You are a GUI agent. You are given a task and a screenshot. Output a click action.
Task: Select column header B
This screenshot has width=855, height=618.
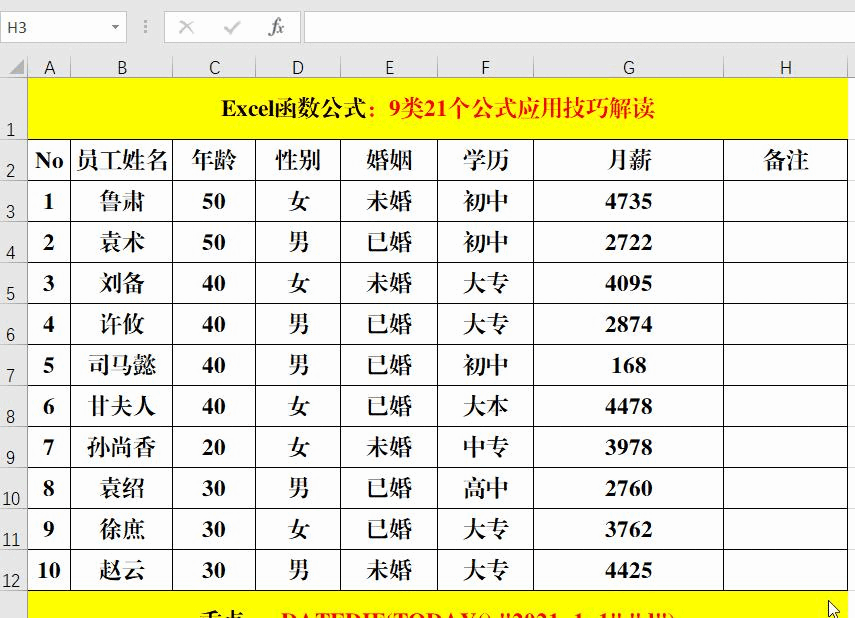point(122,67)
